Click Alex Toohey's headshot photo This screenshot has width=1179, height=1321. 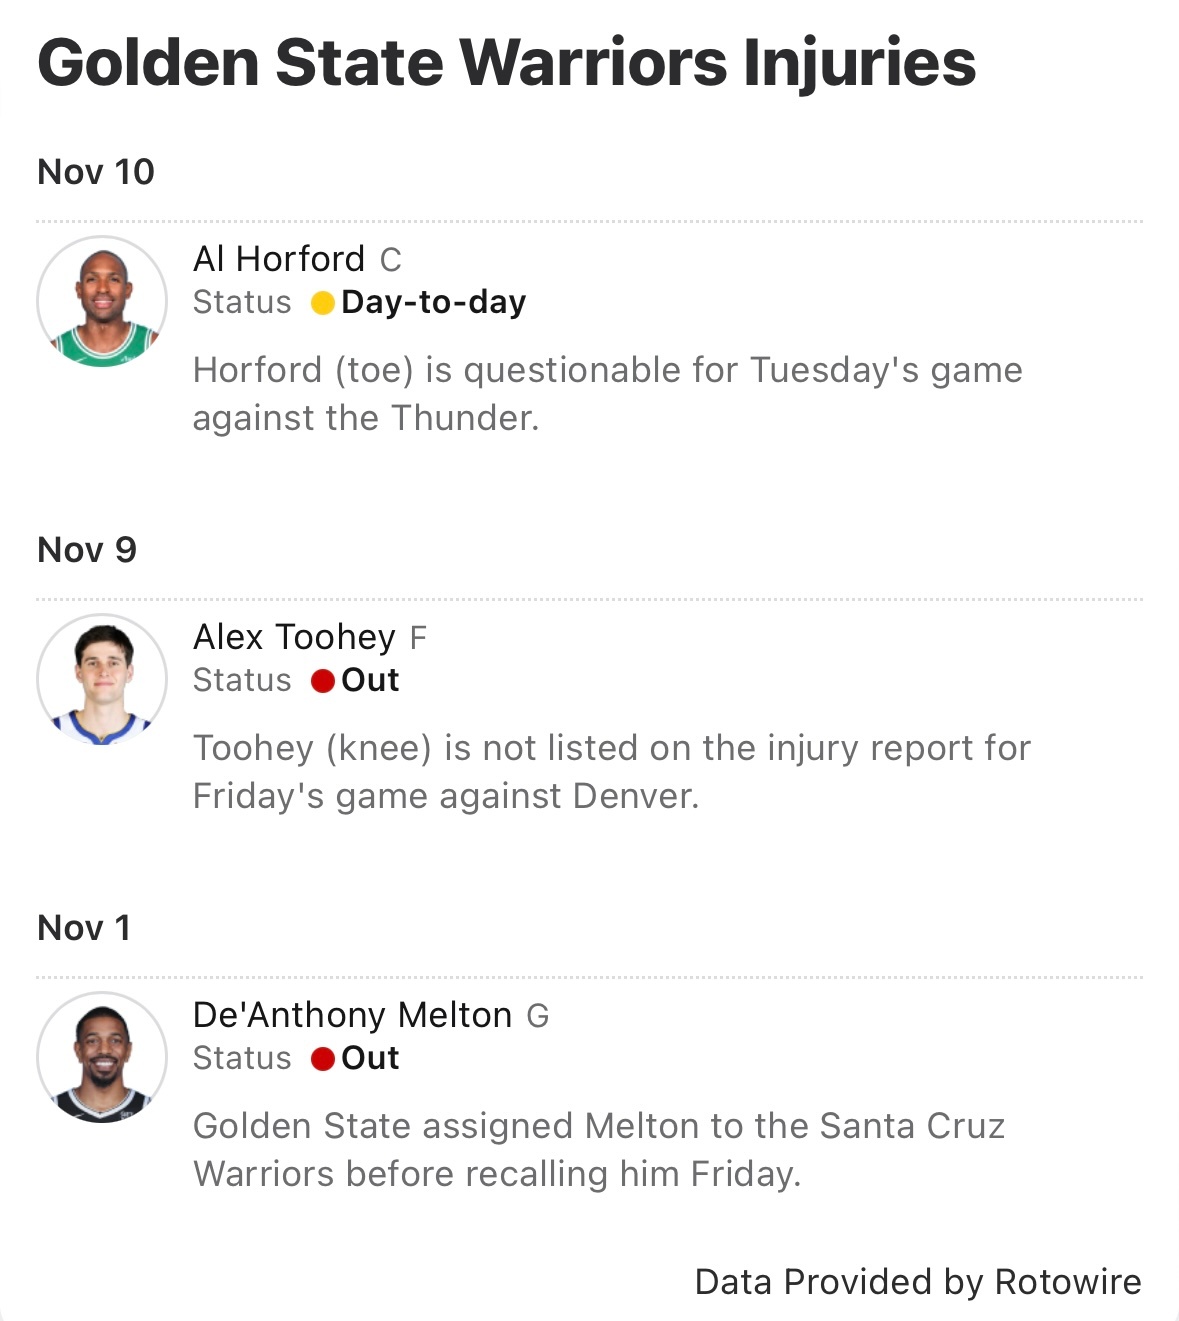(x=102, y=679)
